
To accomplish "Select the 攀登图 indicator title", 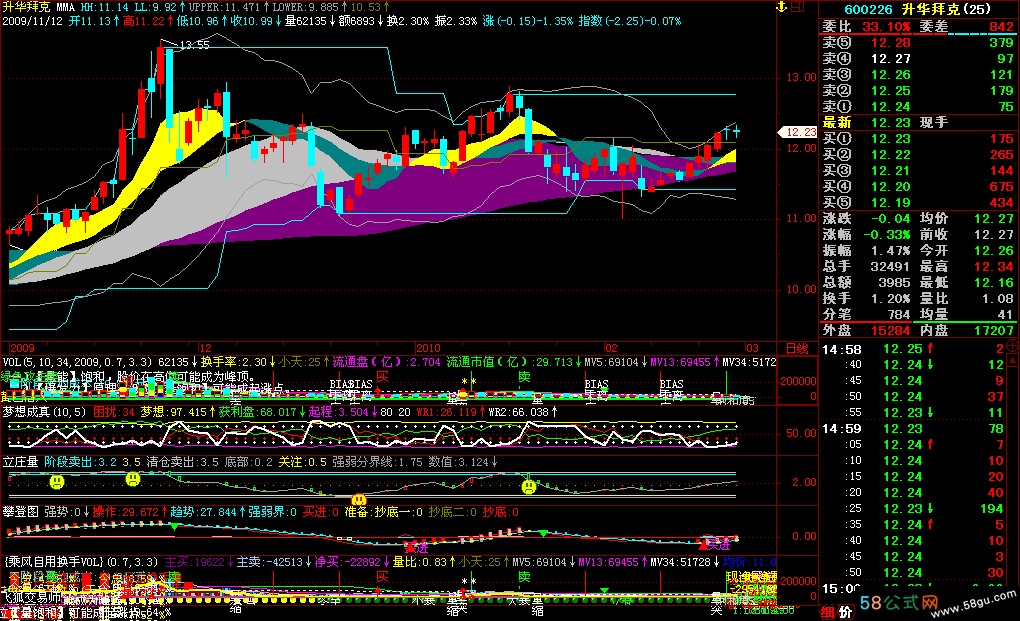I will click(x=21, y=512).
